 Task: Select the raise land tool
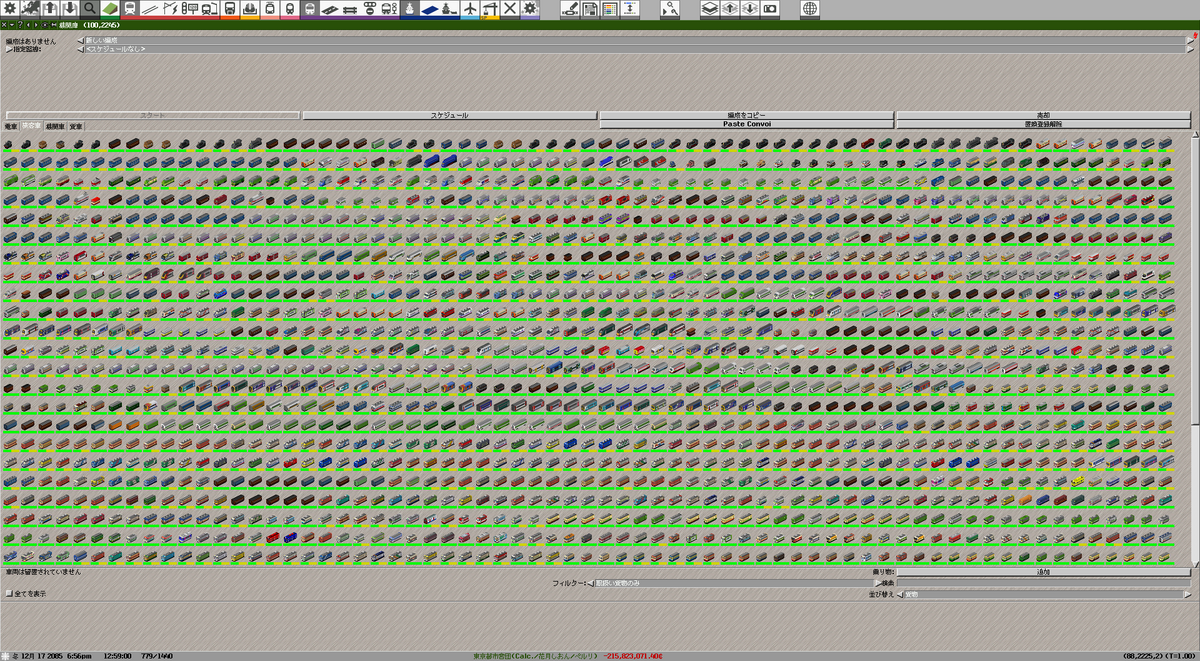coord(50,10)
